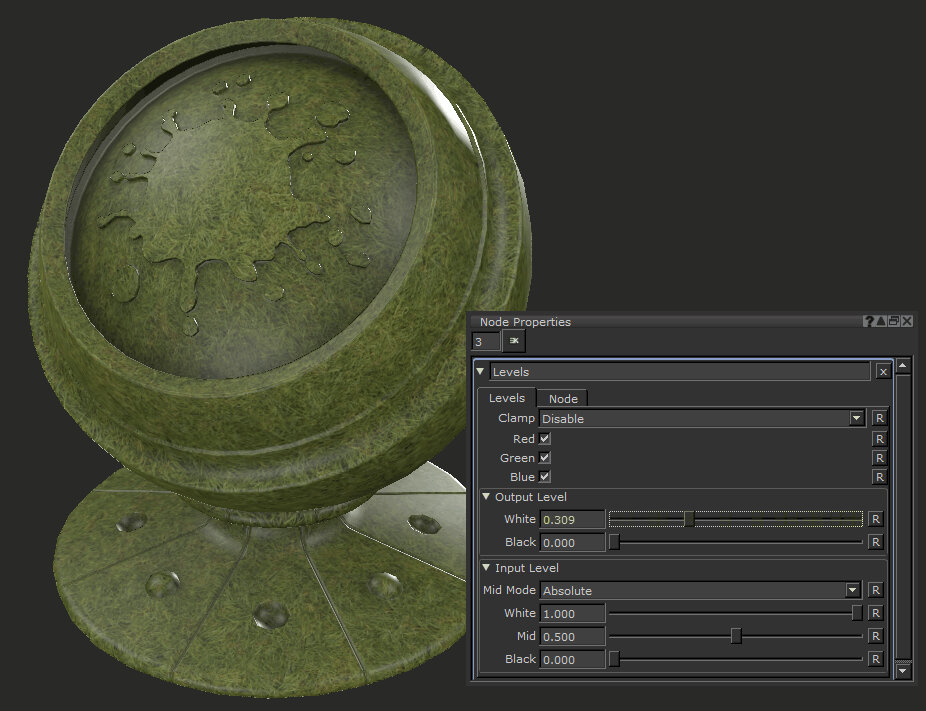The image size is (926, 711).
Task: Reset the Clamp setting with its R button
Action: point(878,418)
